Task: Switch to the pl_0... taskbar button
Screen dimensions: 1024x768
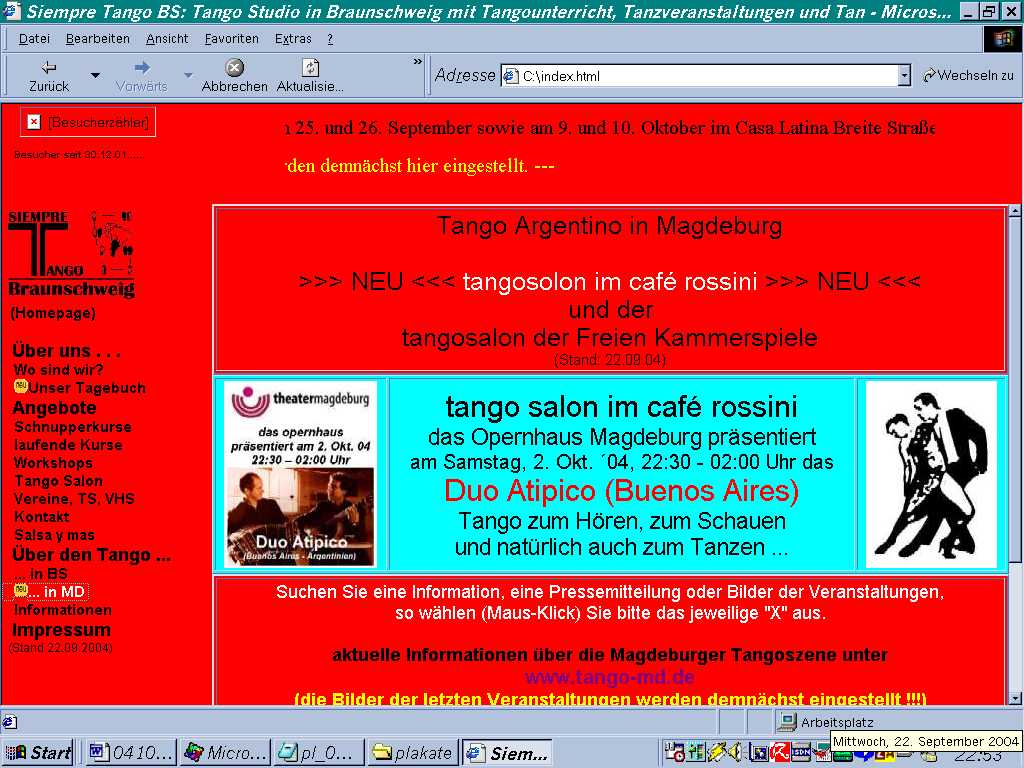Action: [319, 752]
